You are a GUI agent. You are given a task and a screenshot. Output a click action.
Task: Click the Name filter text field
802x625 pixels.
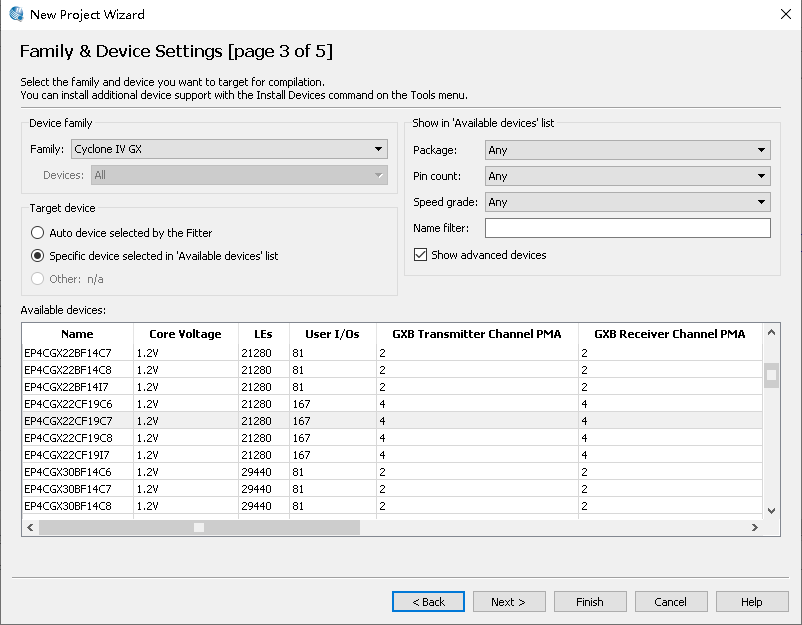pos(627,229)
